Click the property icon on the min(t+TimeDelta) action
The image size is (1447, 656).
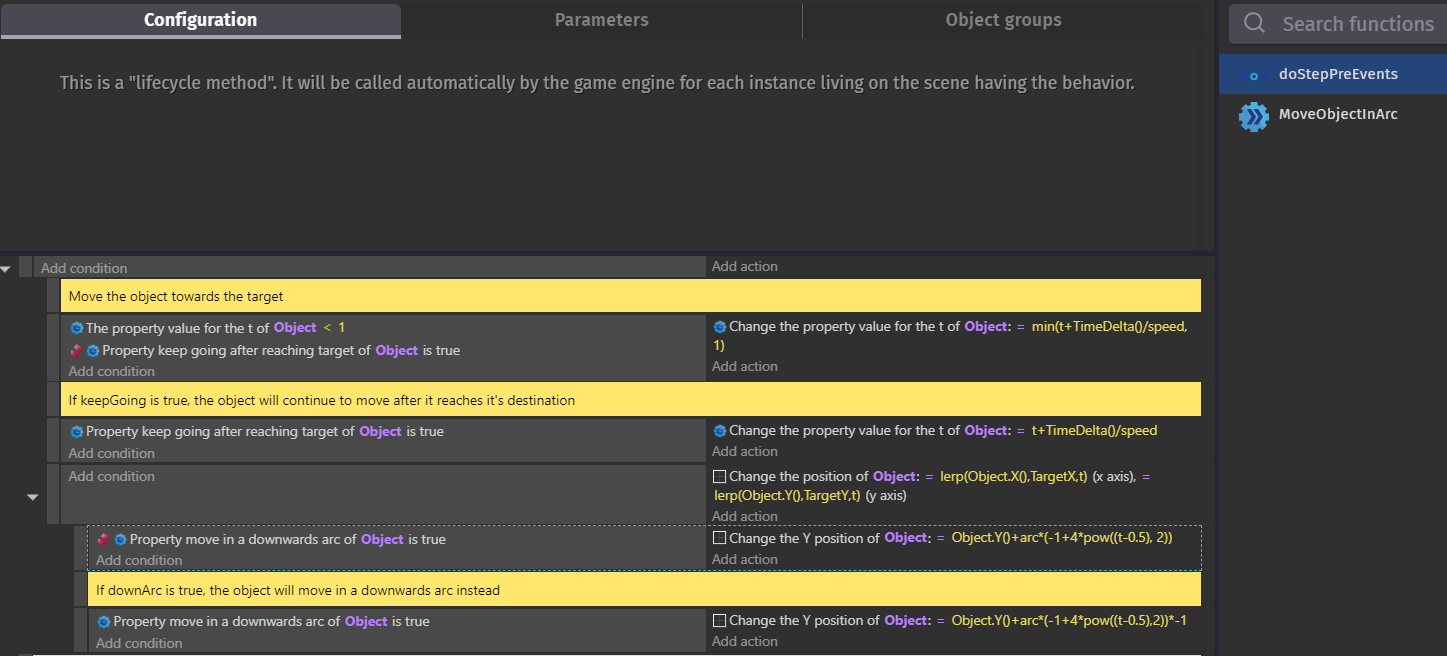(719, 327)
